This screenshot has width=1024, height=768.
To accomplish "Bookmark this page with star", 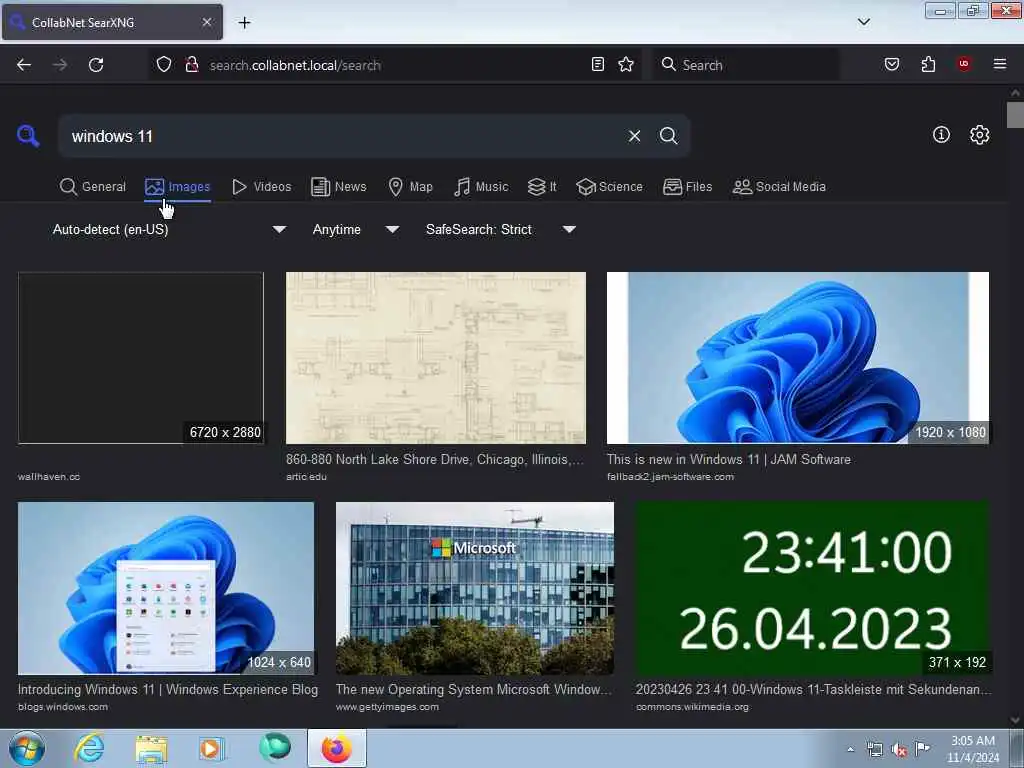I will [x=626, y=64].
